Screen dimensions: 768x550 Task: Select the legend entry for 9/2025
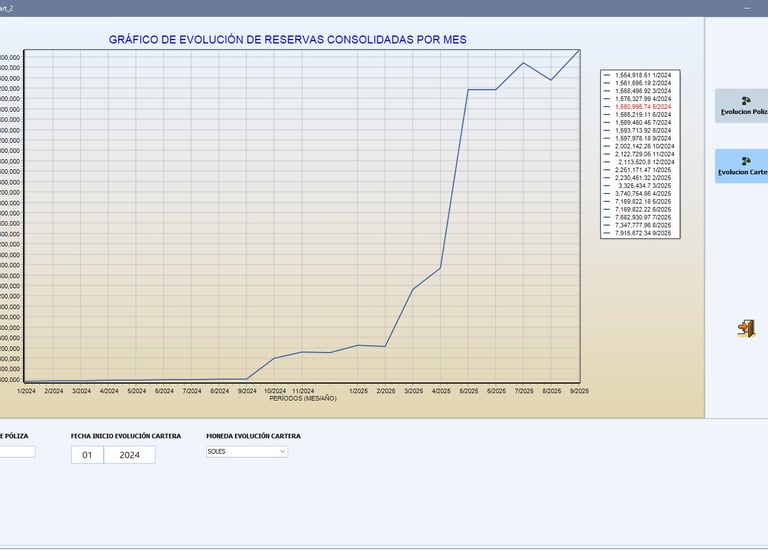(638, 233)
